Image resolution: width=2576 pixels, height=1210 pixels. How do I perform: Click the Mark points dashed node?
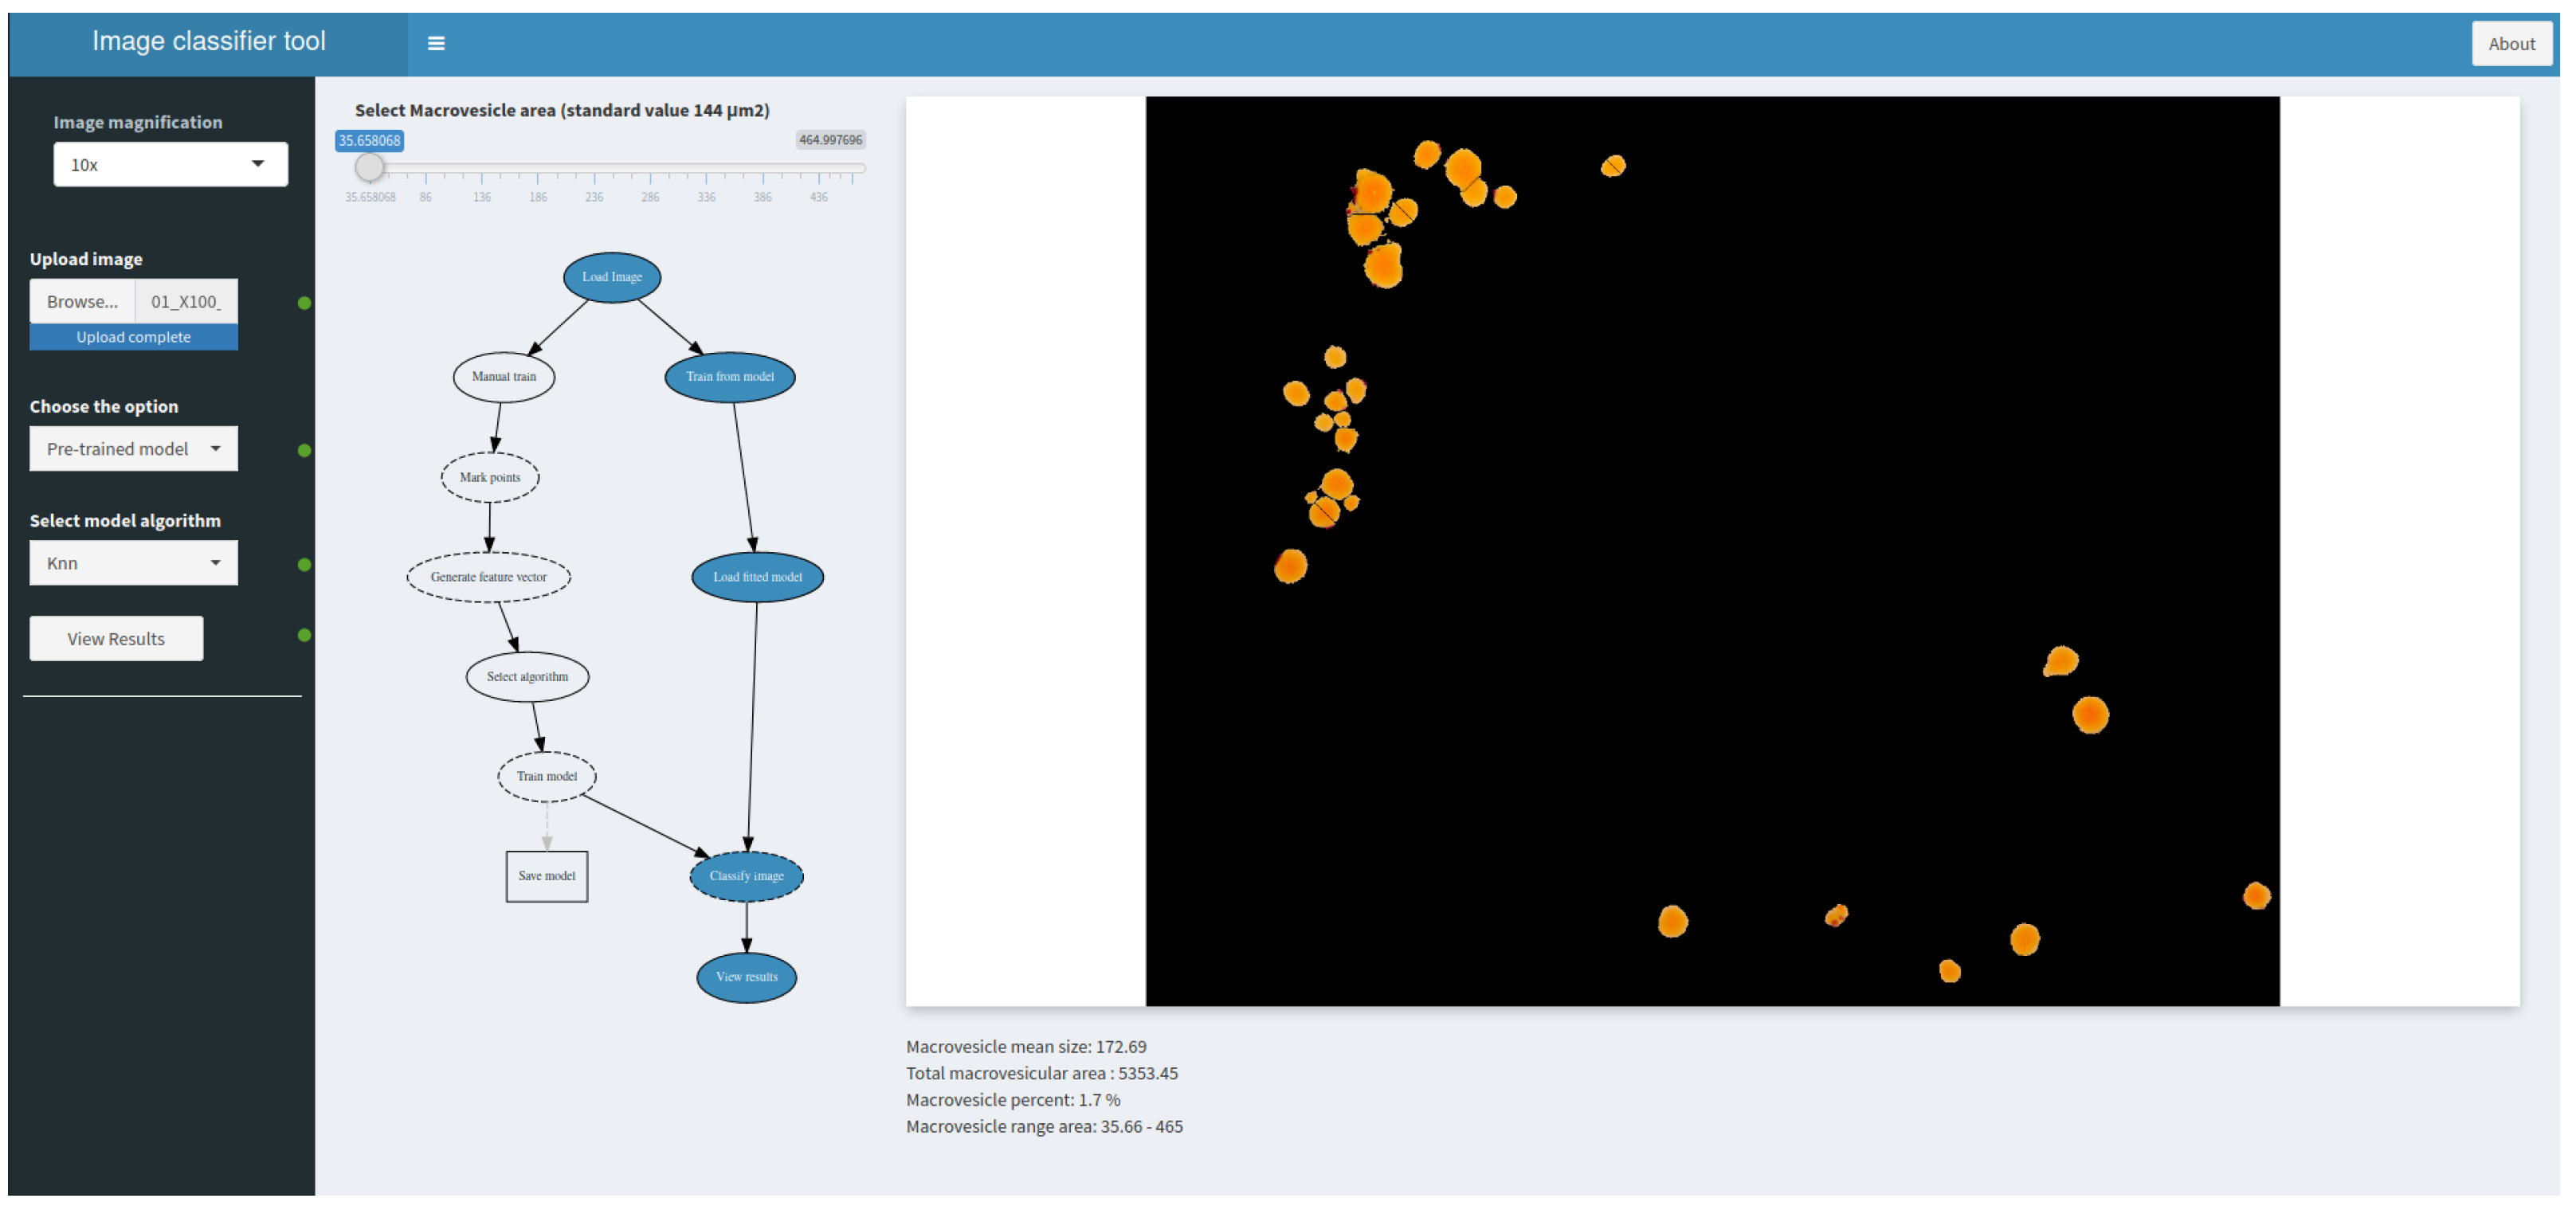(x=490, y=478)
